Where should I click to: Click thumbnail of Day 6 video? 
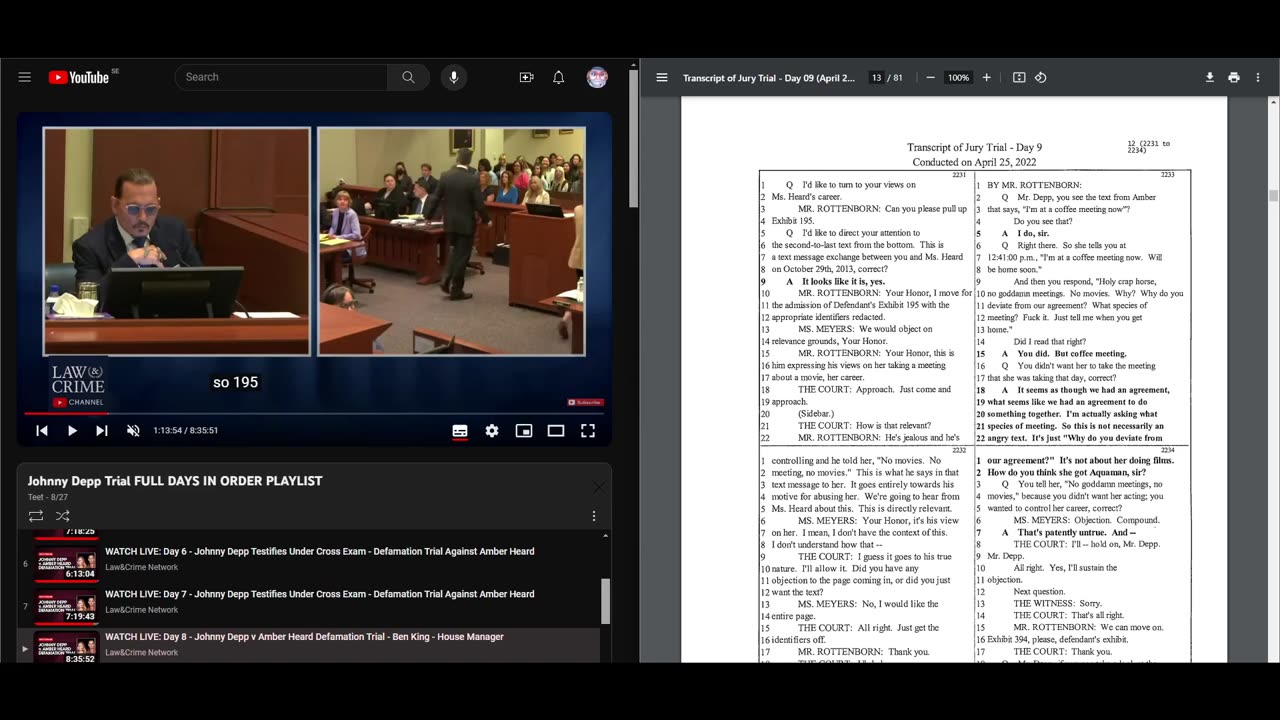coord(66,564)
